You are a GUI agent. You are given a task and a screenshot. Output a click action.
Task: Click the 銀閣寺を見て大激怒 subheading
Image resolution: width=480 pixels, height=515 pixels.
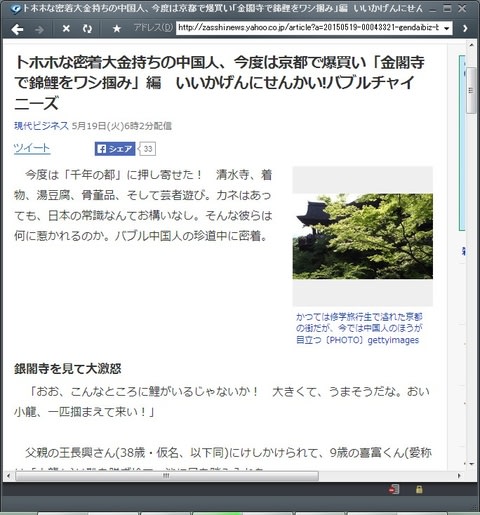tap(68, 369)
